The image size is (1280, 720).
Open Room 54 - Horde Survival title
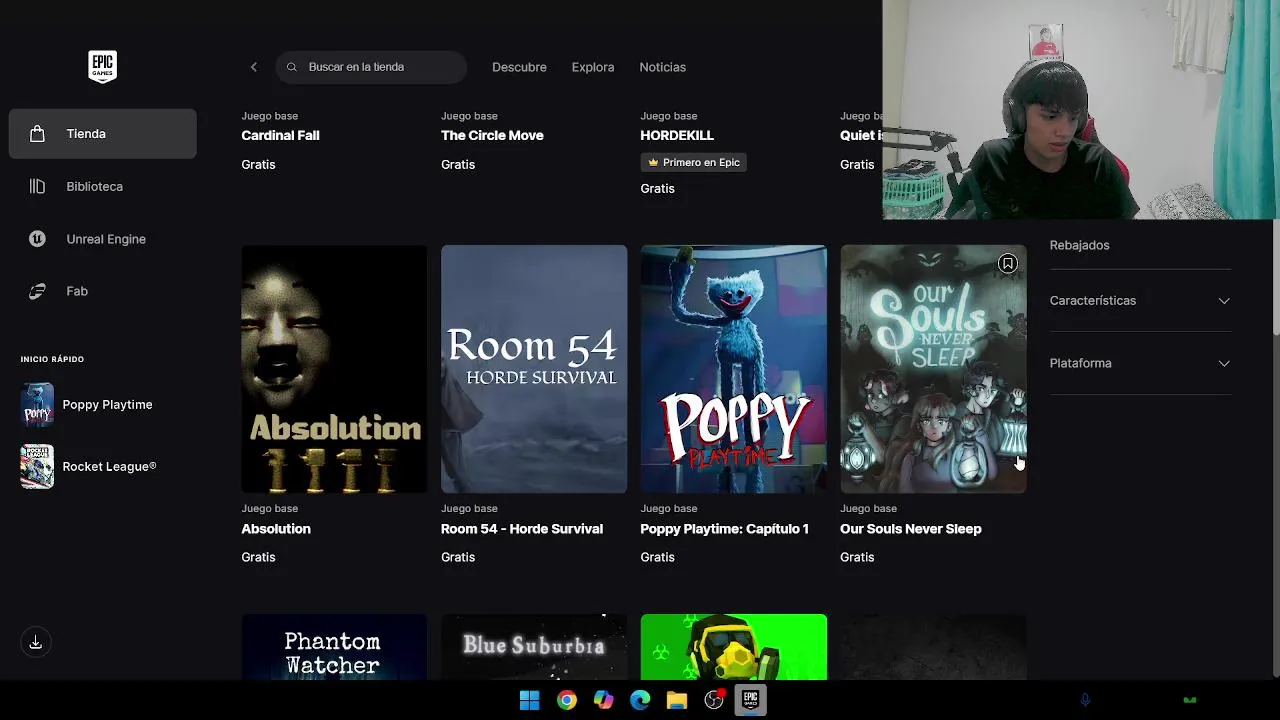(x=522, y=529)
